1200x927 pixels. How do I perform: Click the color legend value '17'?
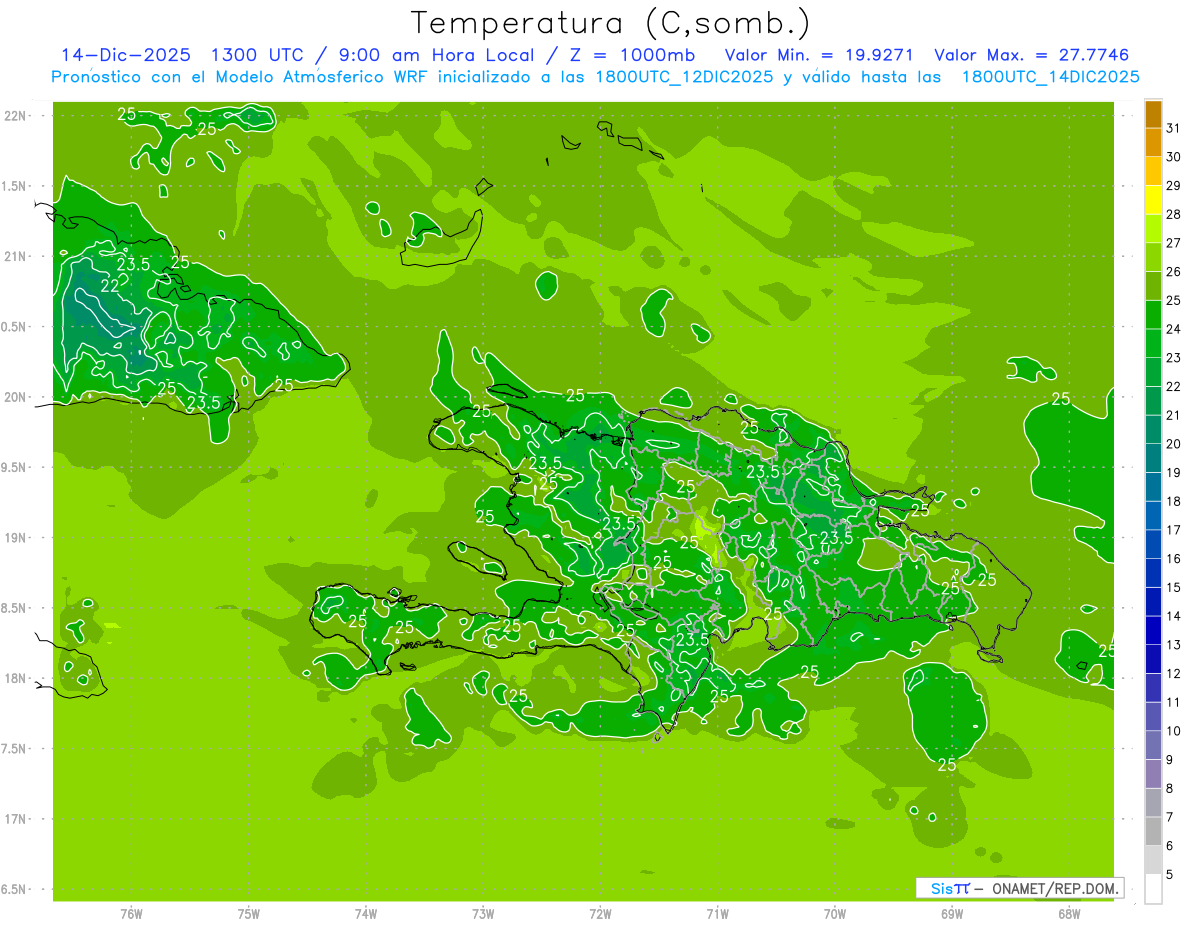click(1174, 530)
